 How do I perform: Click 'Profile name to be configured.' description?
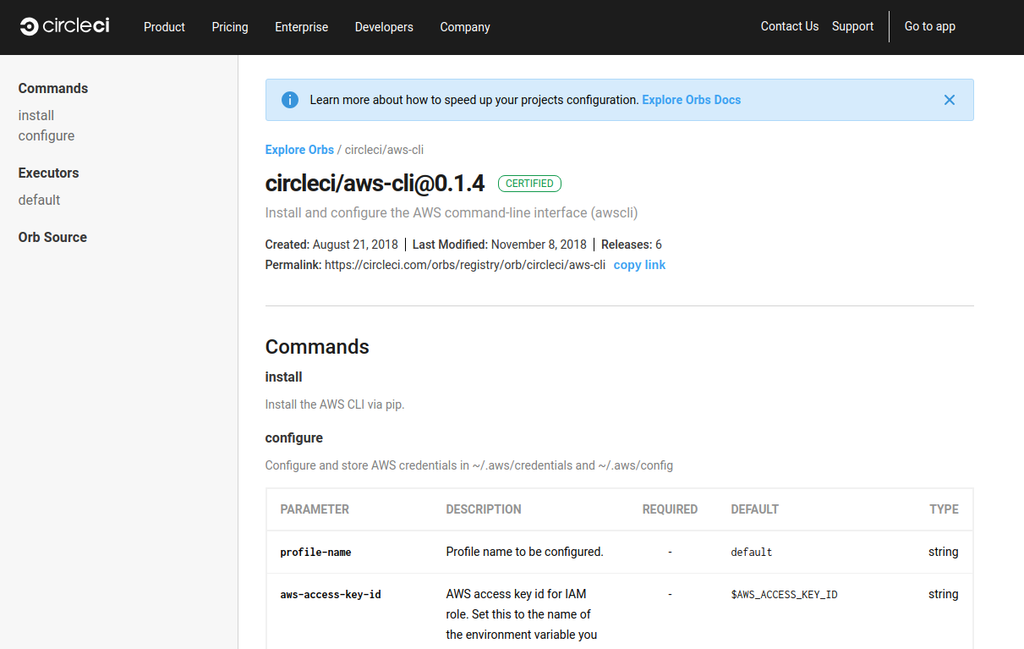[524, 552]
